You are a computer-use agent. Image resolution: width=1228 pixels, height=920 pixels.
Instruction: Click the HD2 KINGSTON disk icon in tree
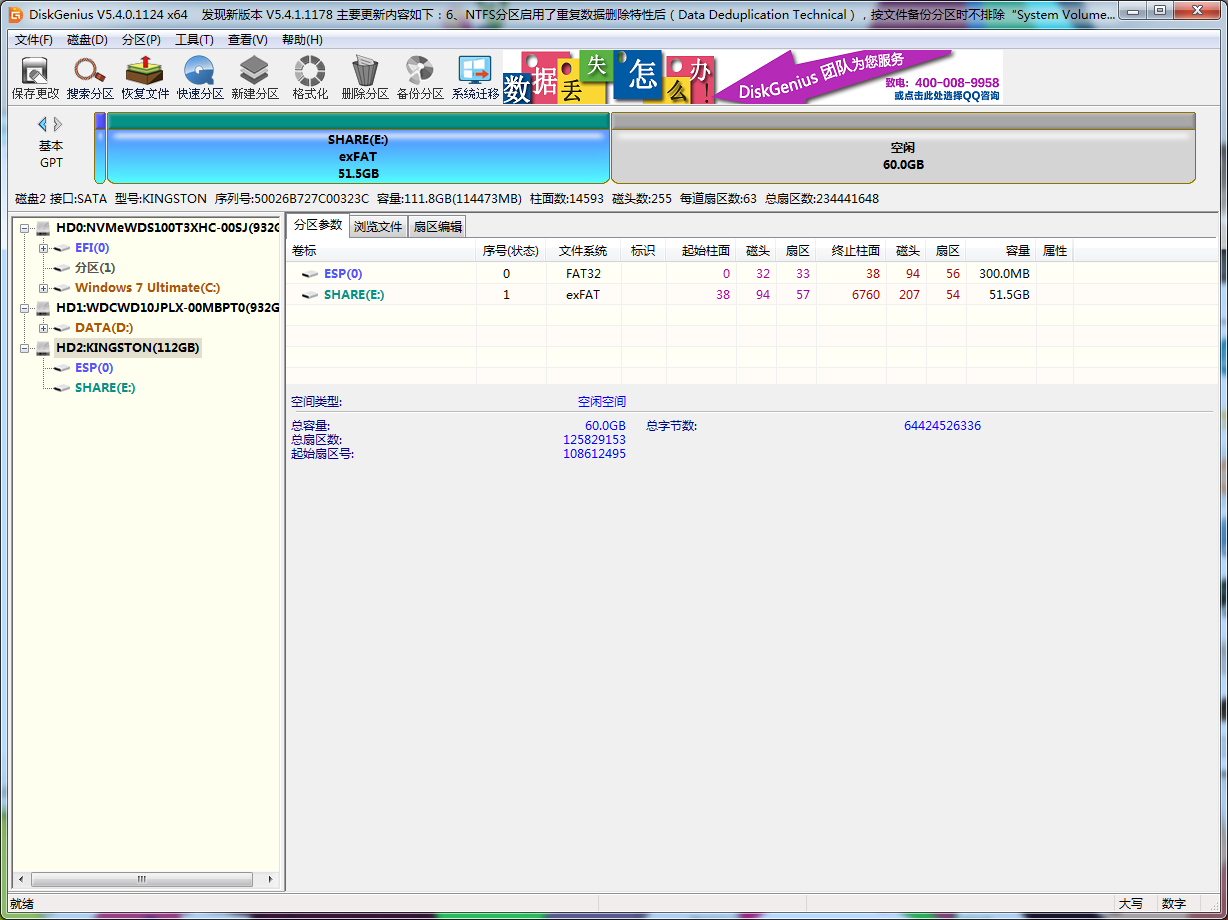click(43, 348)
